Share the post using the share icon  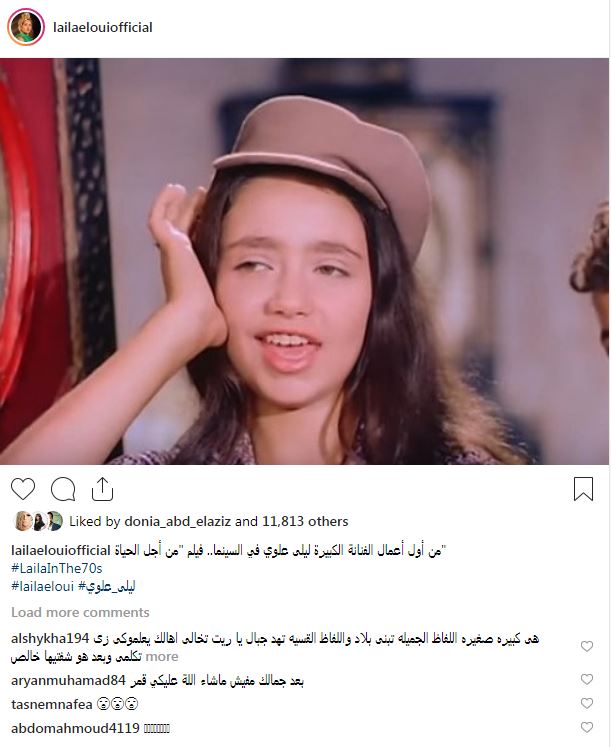coord(102,489)
